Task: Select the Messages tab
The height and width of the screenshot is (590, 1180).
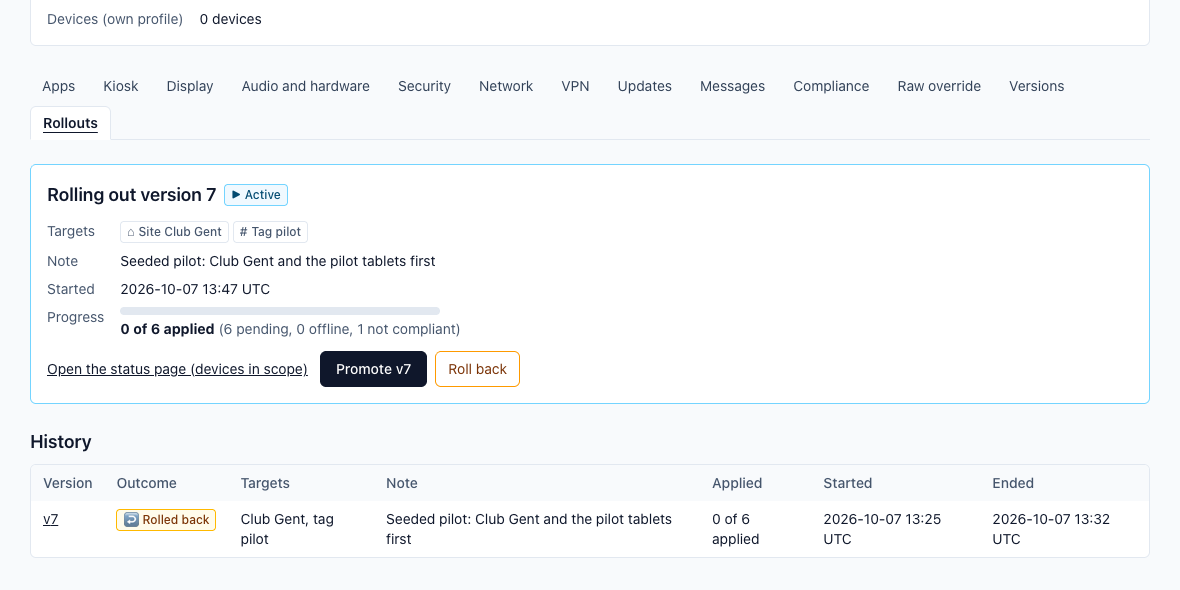Action: pyautogui.click(x=732, y=86)
